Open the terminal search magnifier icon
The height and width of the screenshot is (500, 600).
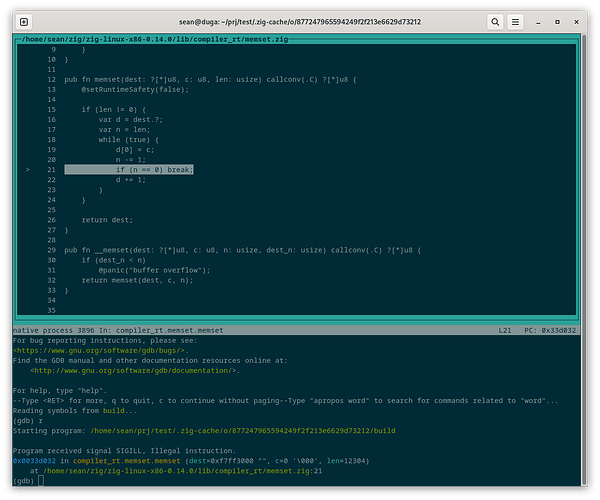point(495,22)
